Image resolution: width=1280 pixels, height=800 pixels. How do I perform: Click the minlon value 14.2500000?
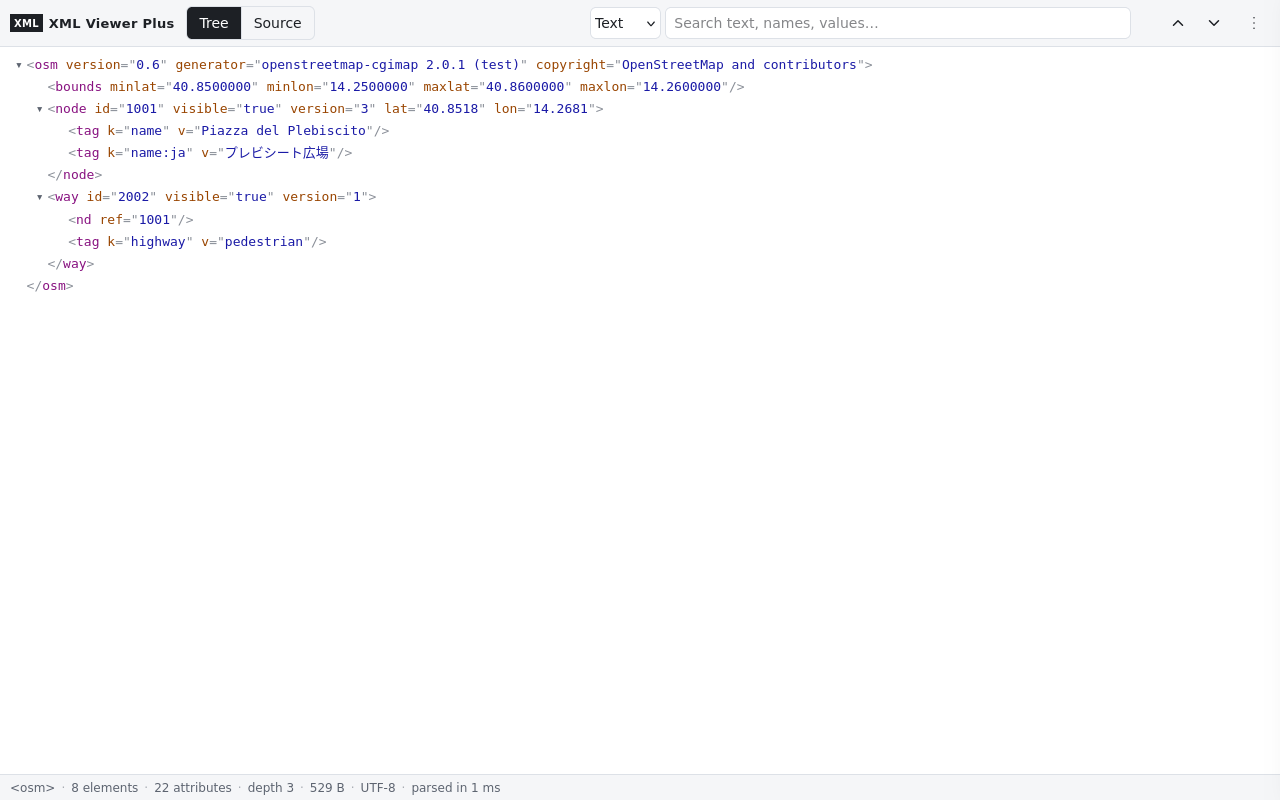tap(369, 87)
